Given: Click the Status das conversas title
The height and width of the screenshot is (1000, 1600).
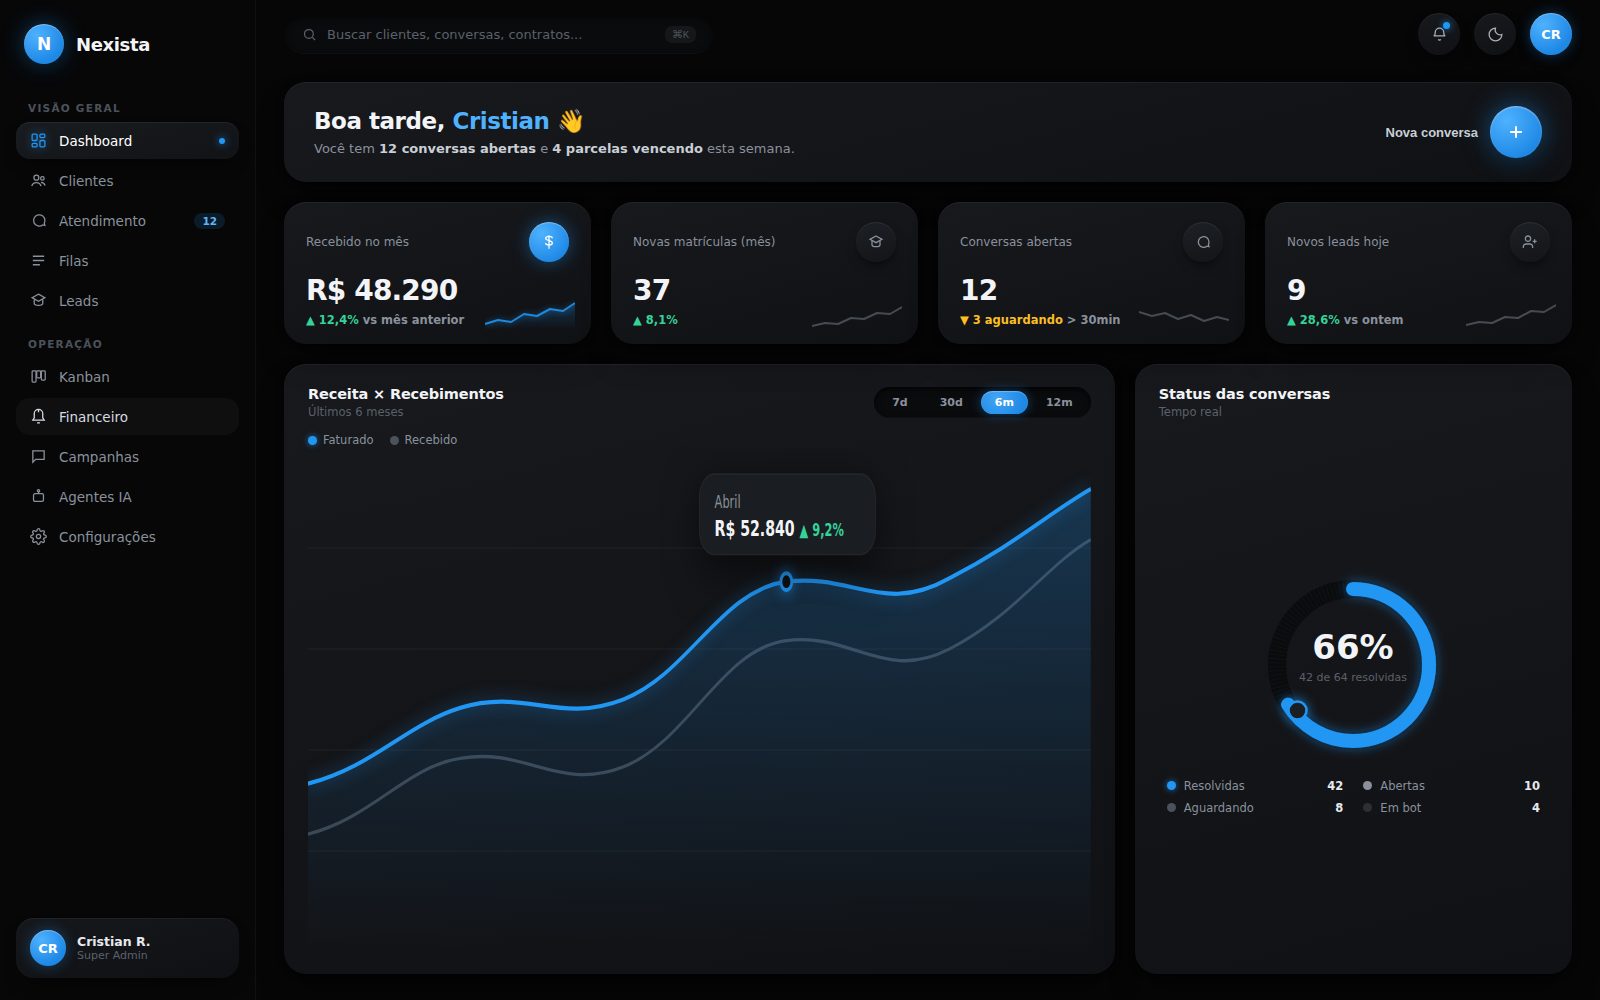Looking at the screenshot, I should click(x=1244, y=394).
